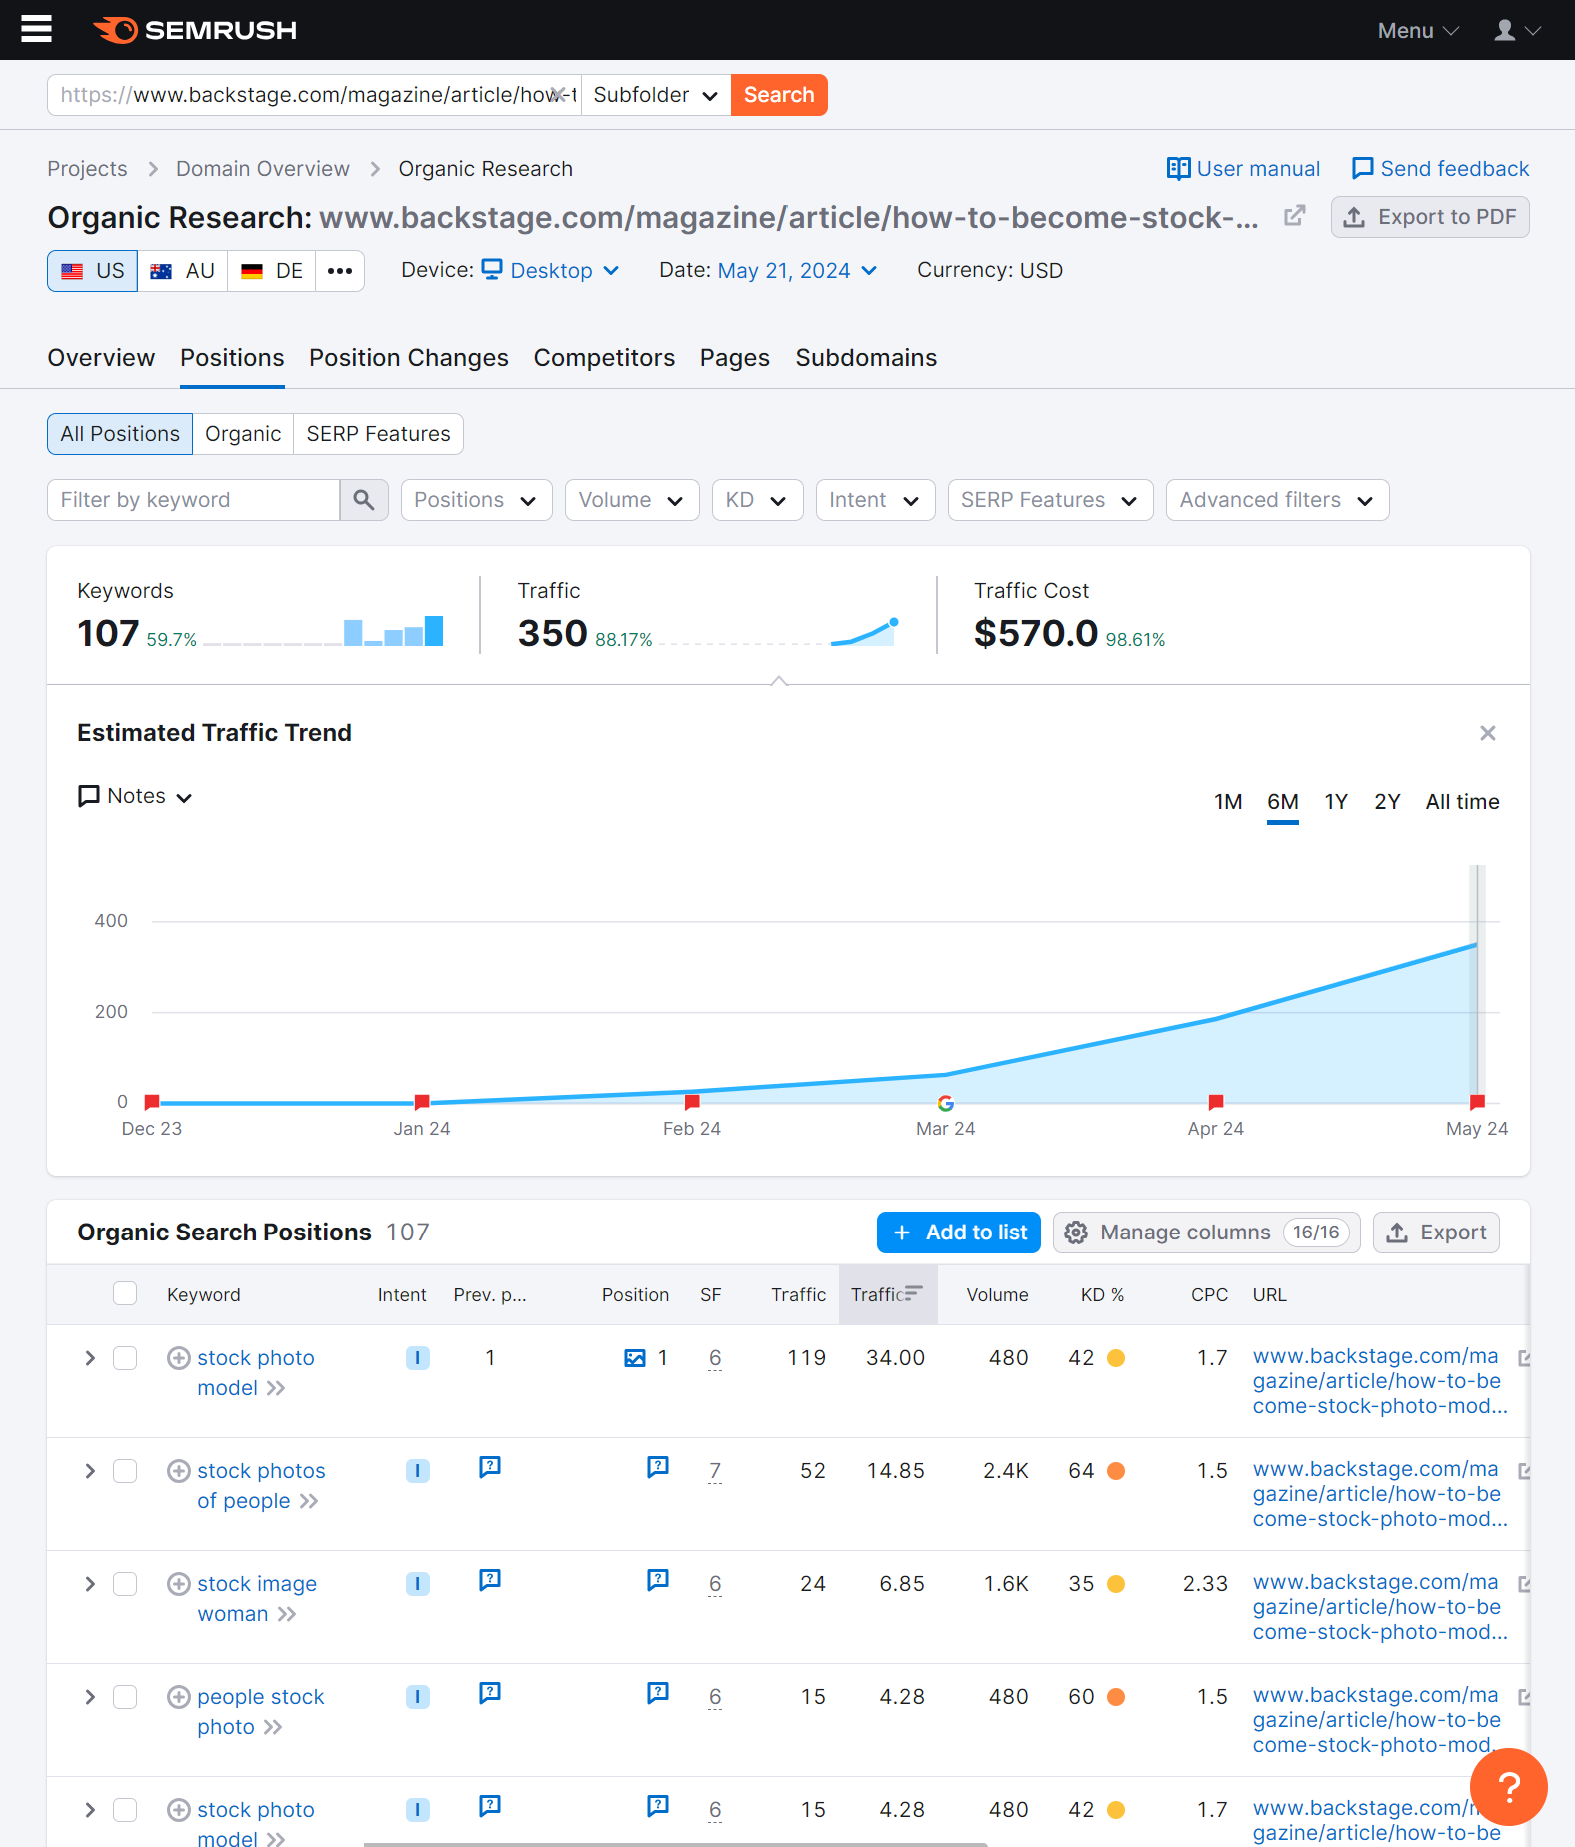1575x1847 pixels.
Task: Clear the URL search field
Action: click(x=560, y=94)
